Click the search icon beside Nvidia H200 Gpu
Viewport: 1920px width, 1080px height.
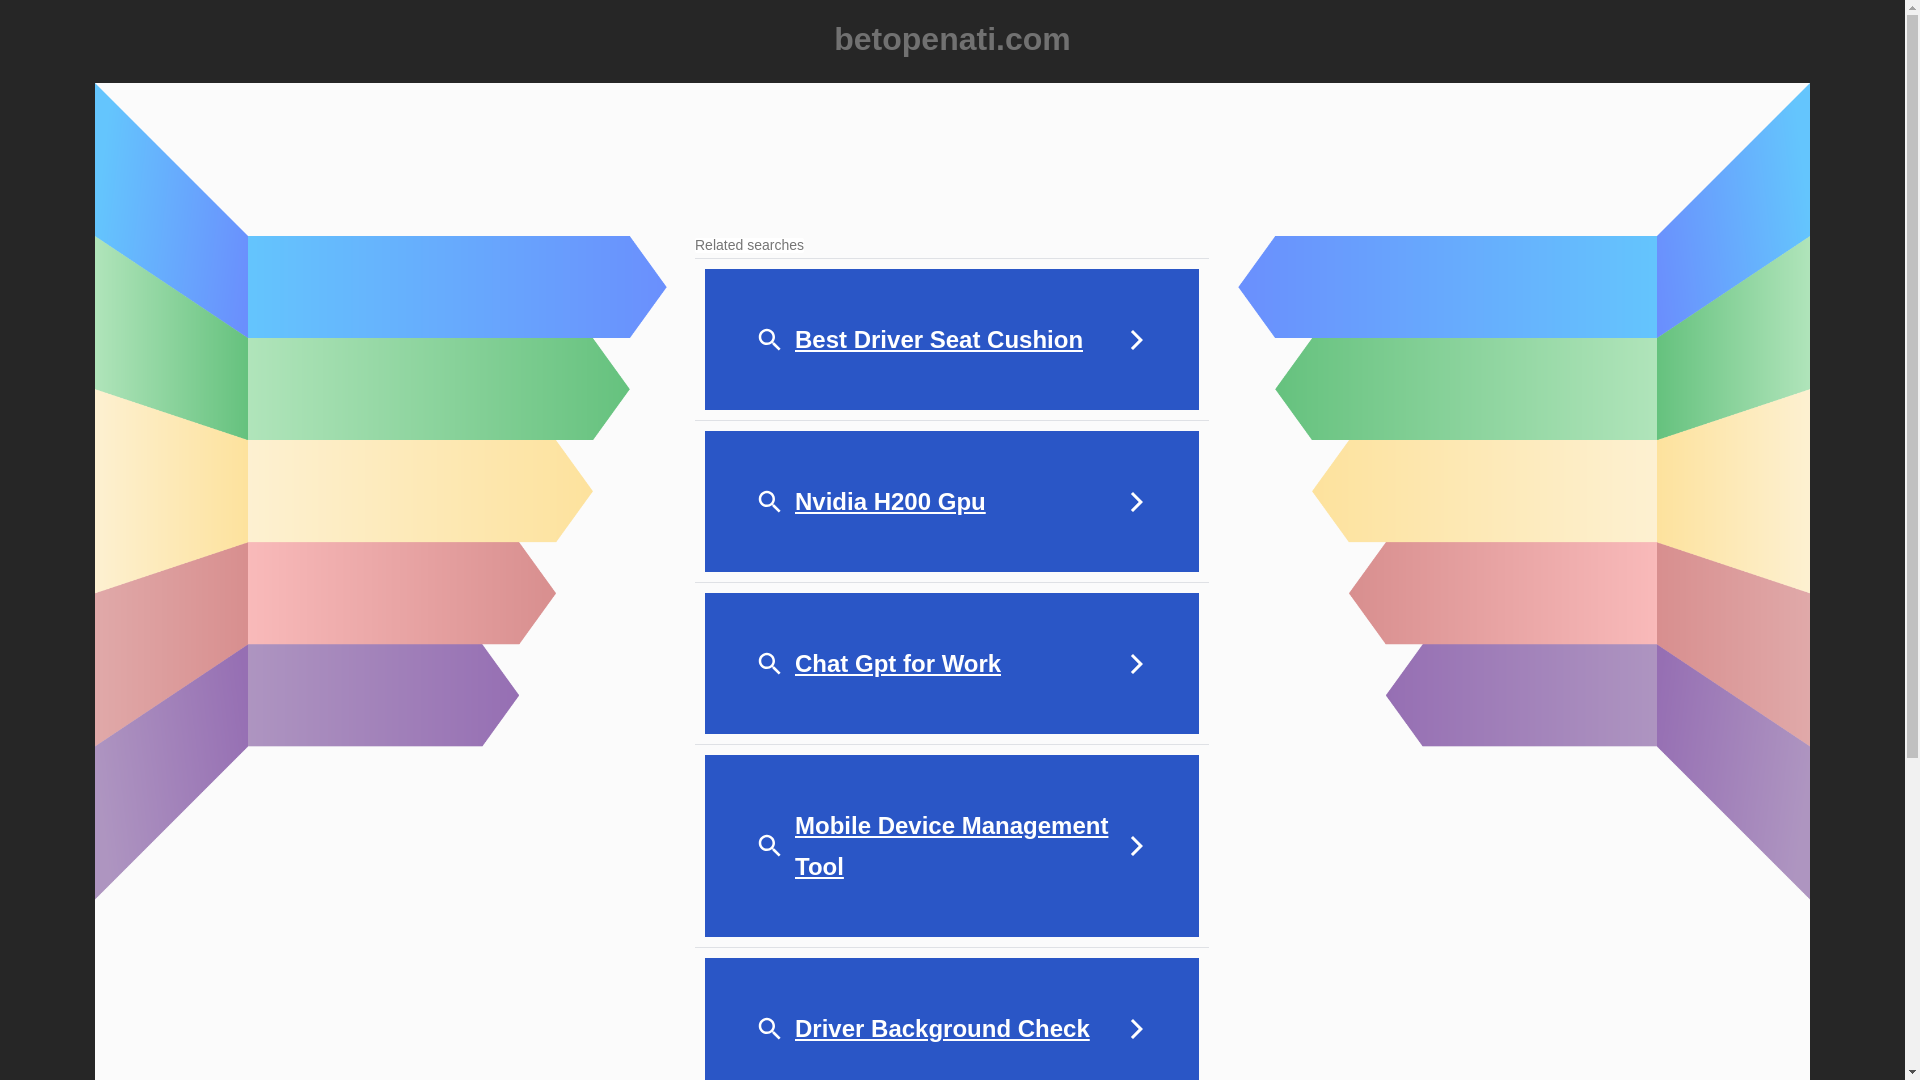tap(769, 502)
